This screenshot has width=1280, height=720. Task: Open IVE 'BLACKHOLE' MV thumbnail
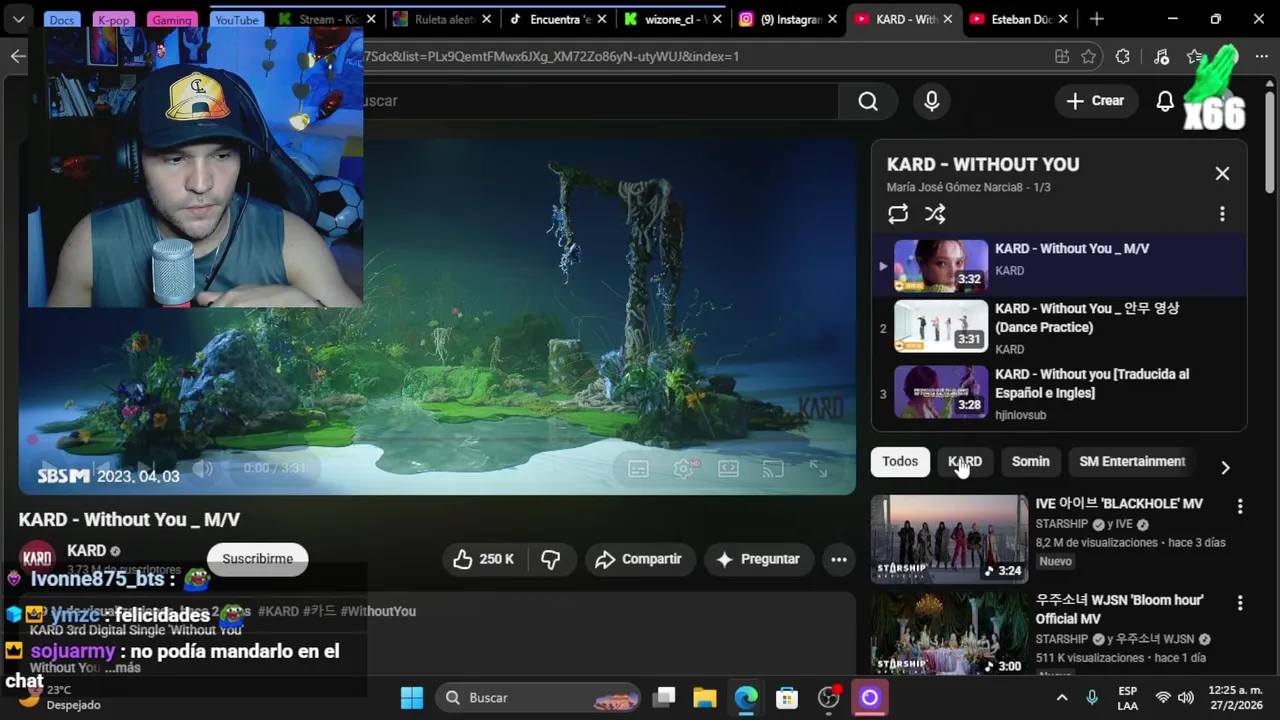[x=949, y=539]
